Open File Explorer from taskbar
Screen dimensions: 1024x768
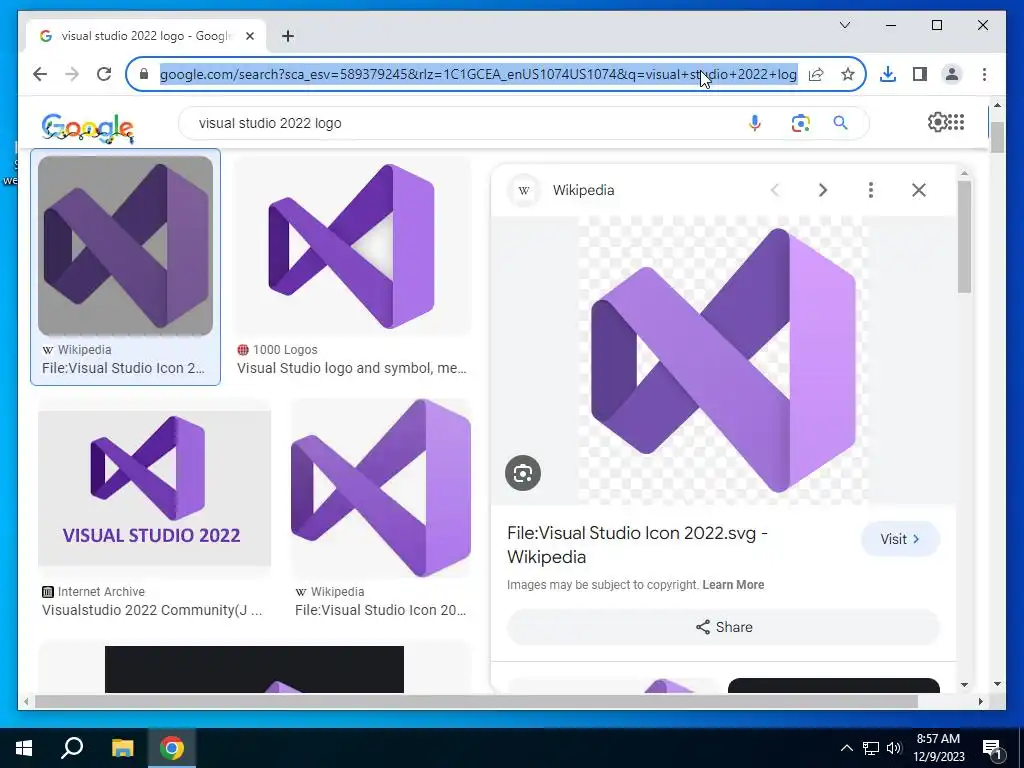122,748
